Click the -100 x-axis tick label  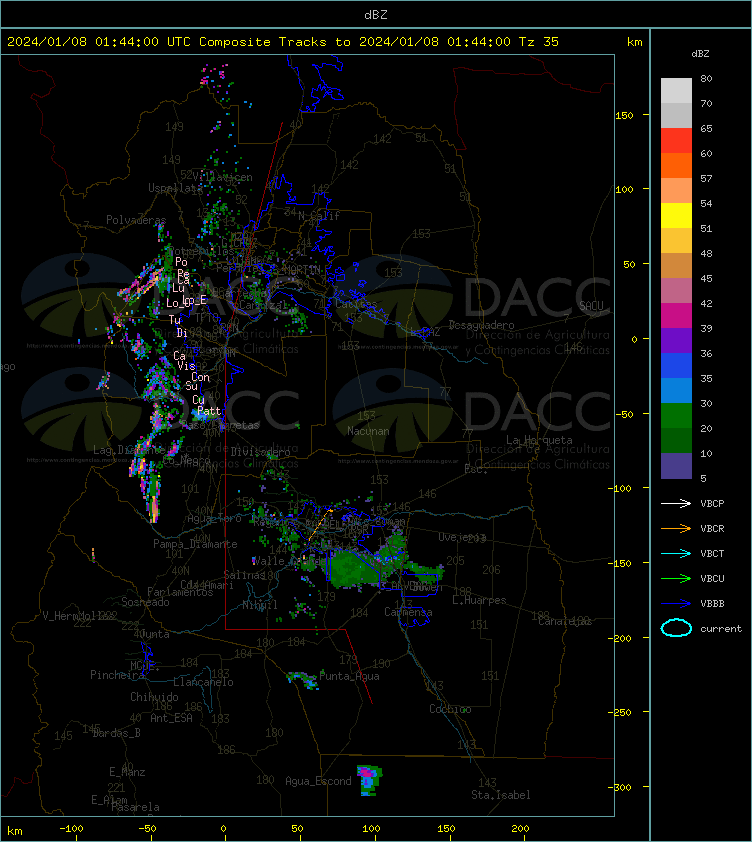(71, 829)
